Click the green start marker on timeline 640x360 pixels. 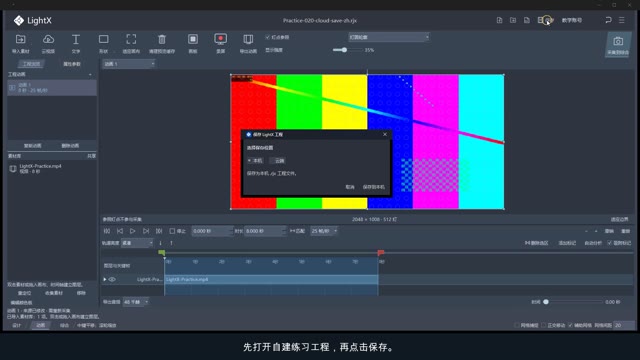tap(162, 253)
